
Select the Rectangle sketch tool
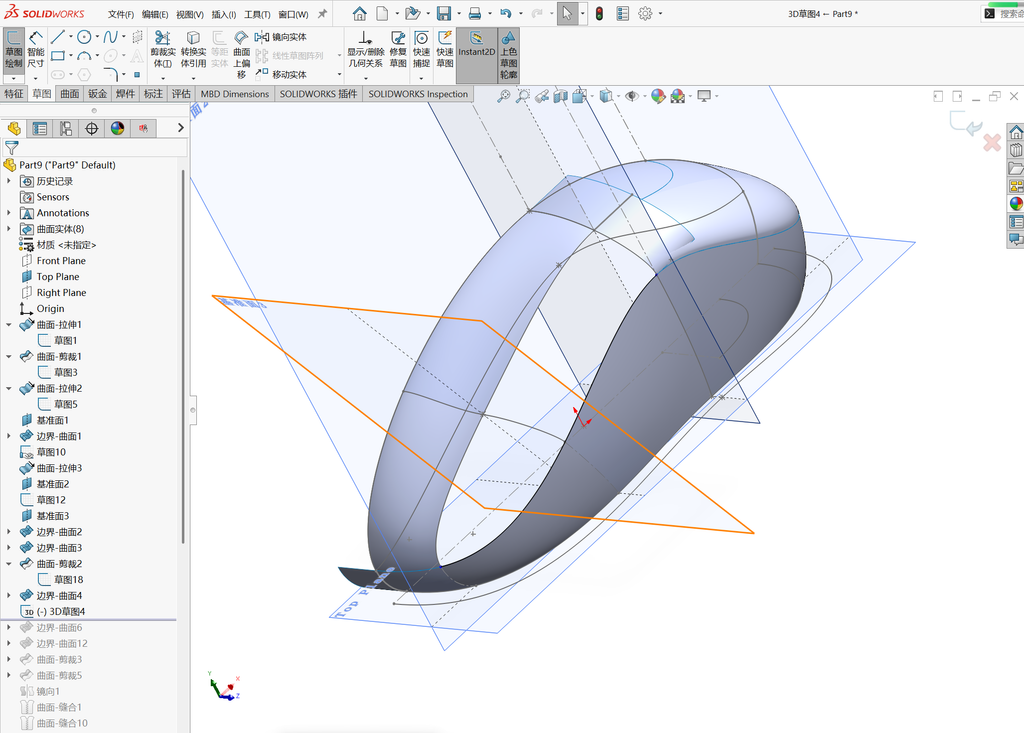[x=57, y=56]
